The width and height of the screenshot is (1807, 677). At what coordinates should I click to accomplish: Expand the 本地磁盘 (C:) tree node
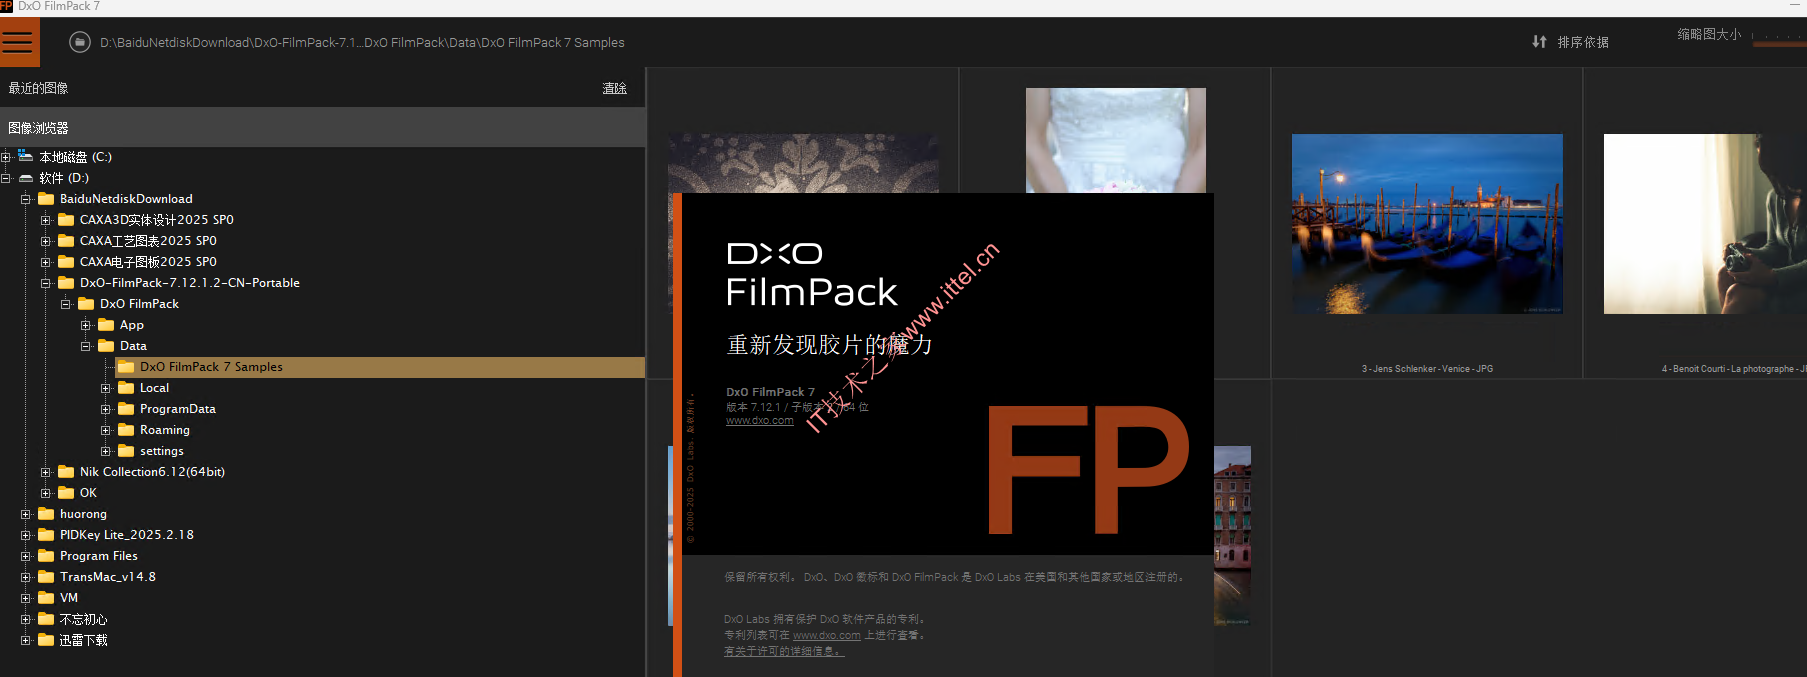tap(6, 157)
